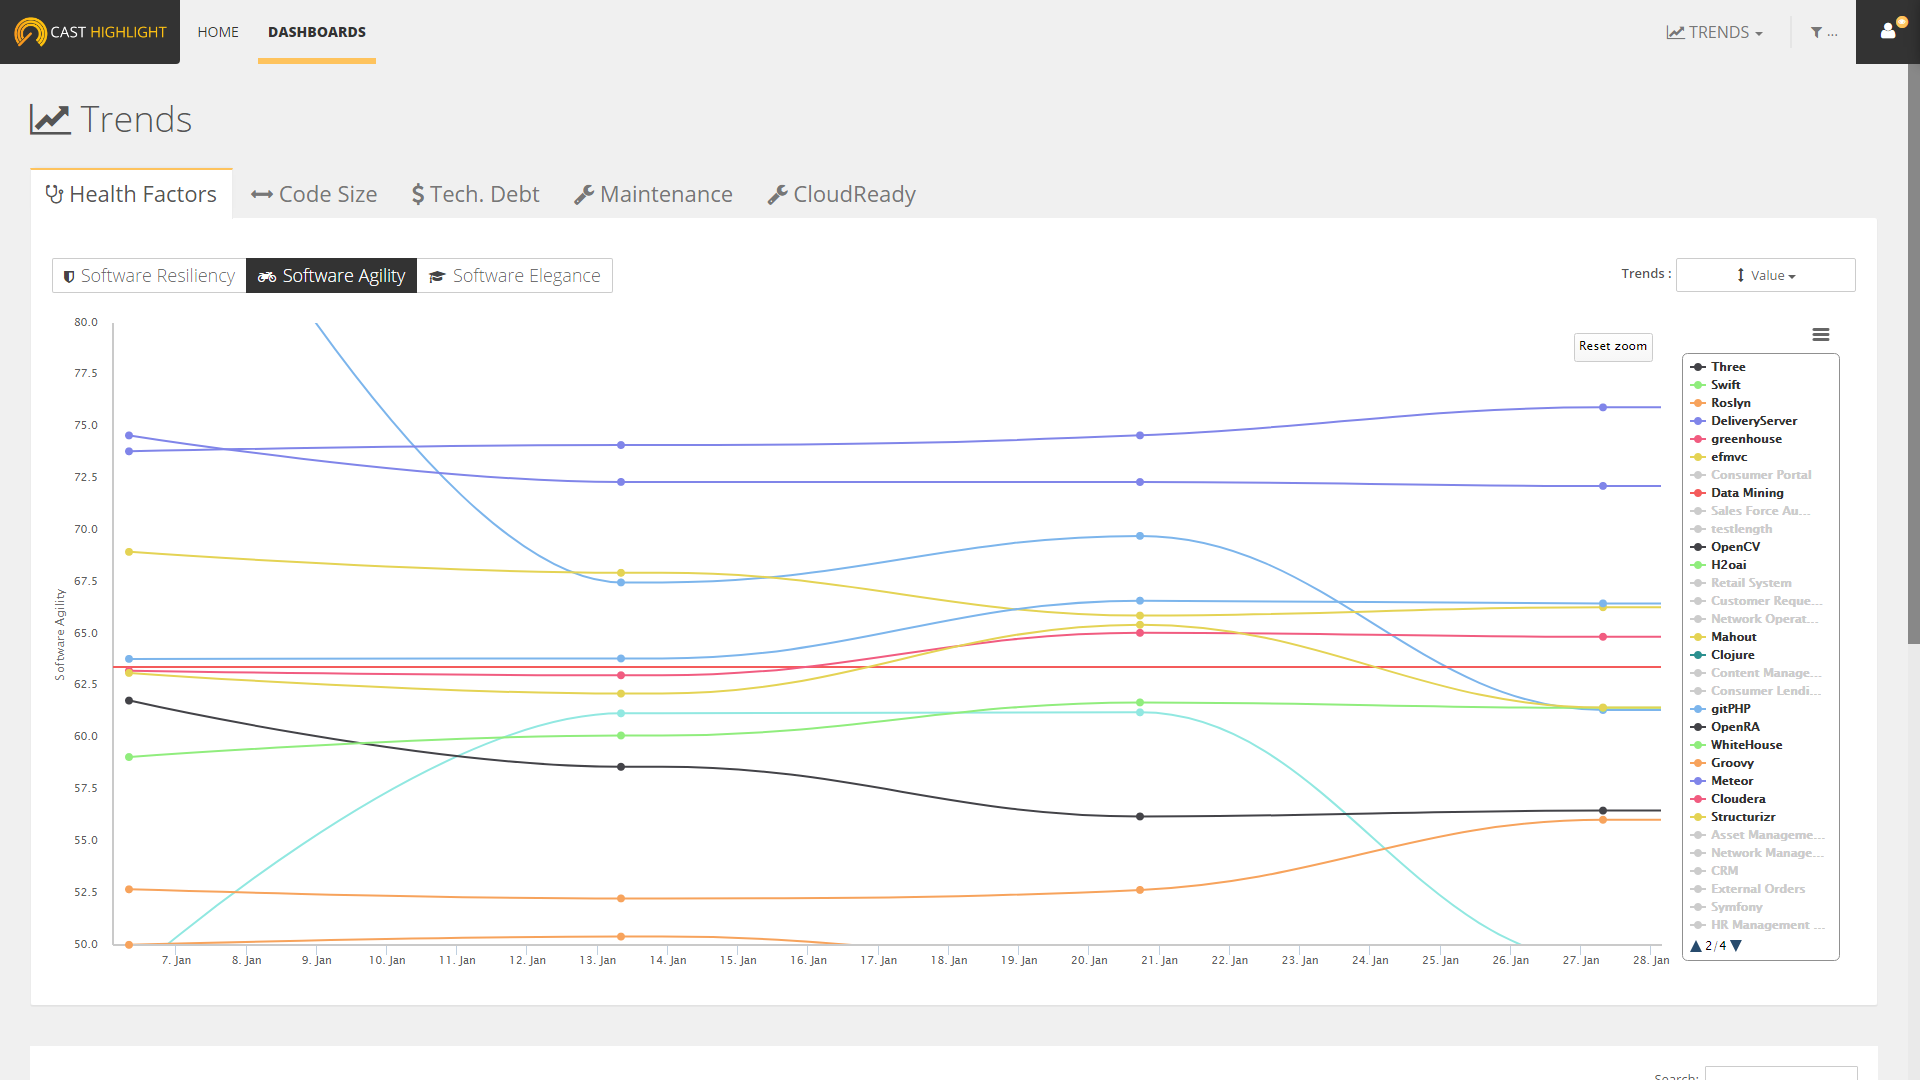Hide gitPHP series in legend

[1721, 709]
